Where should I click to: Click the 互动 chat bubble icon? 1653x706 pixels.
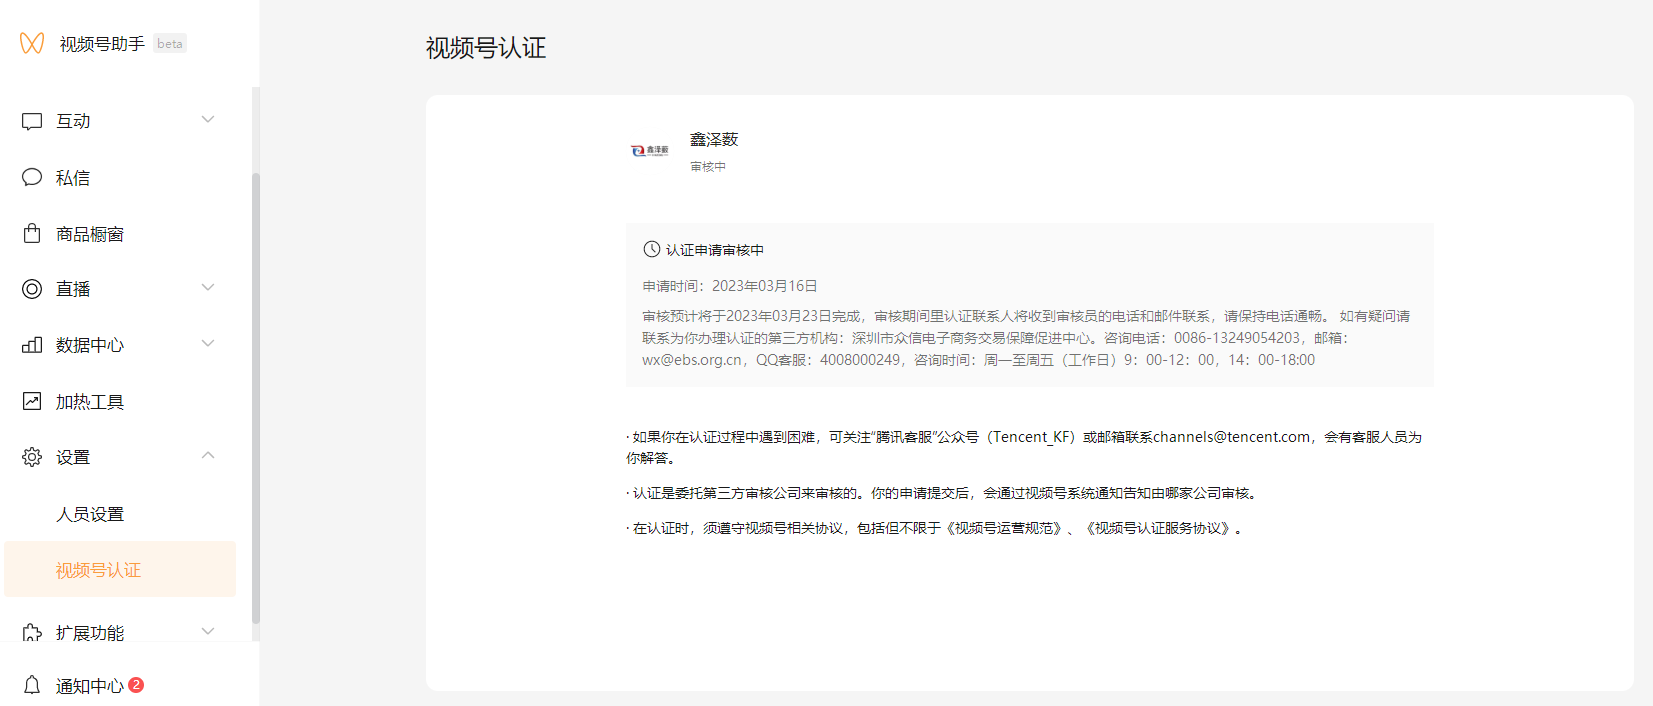[32, 121]
